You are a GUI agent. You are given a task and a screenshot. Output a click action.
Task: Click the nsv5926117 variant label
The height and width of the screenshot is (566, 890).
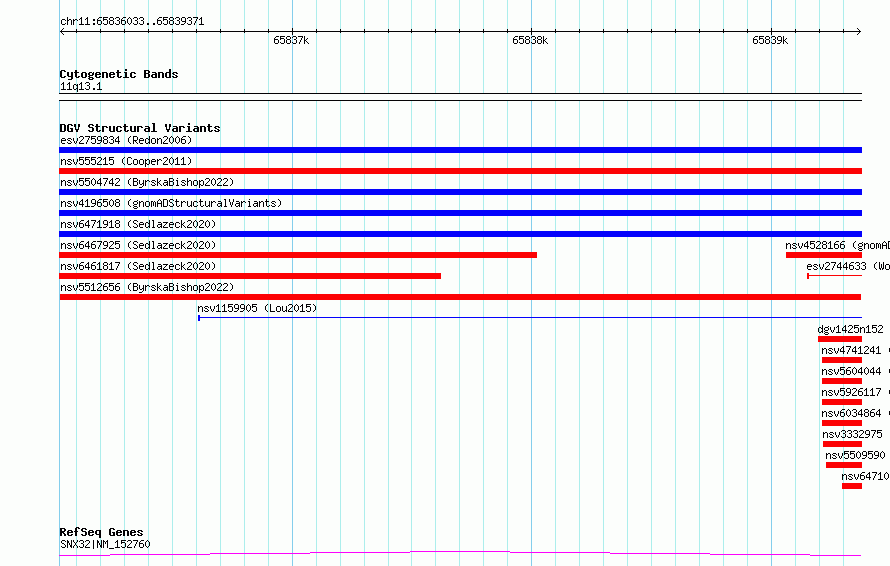pos(851,392)
